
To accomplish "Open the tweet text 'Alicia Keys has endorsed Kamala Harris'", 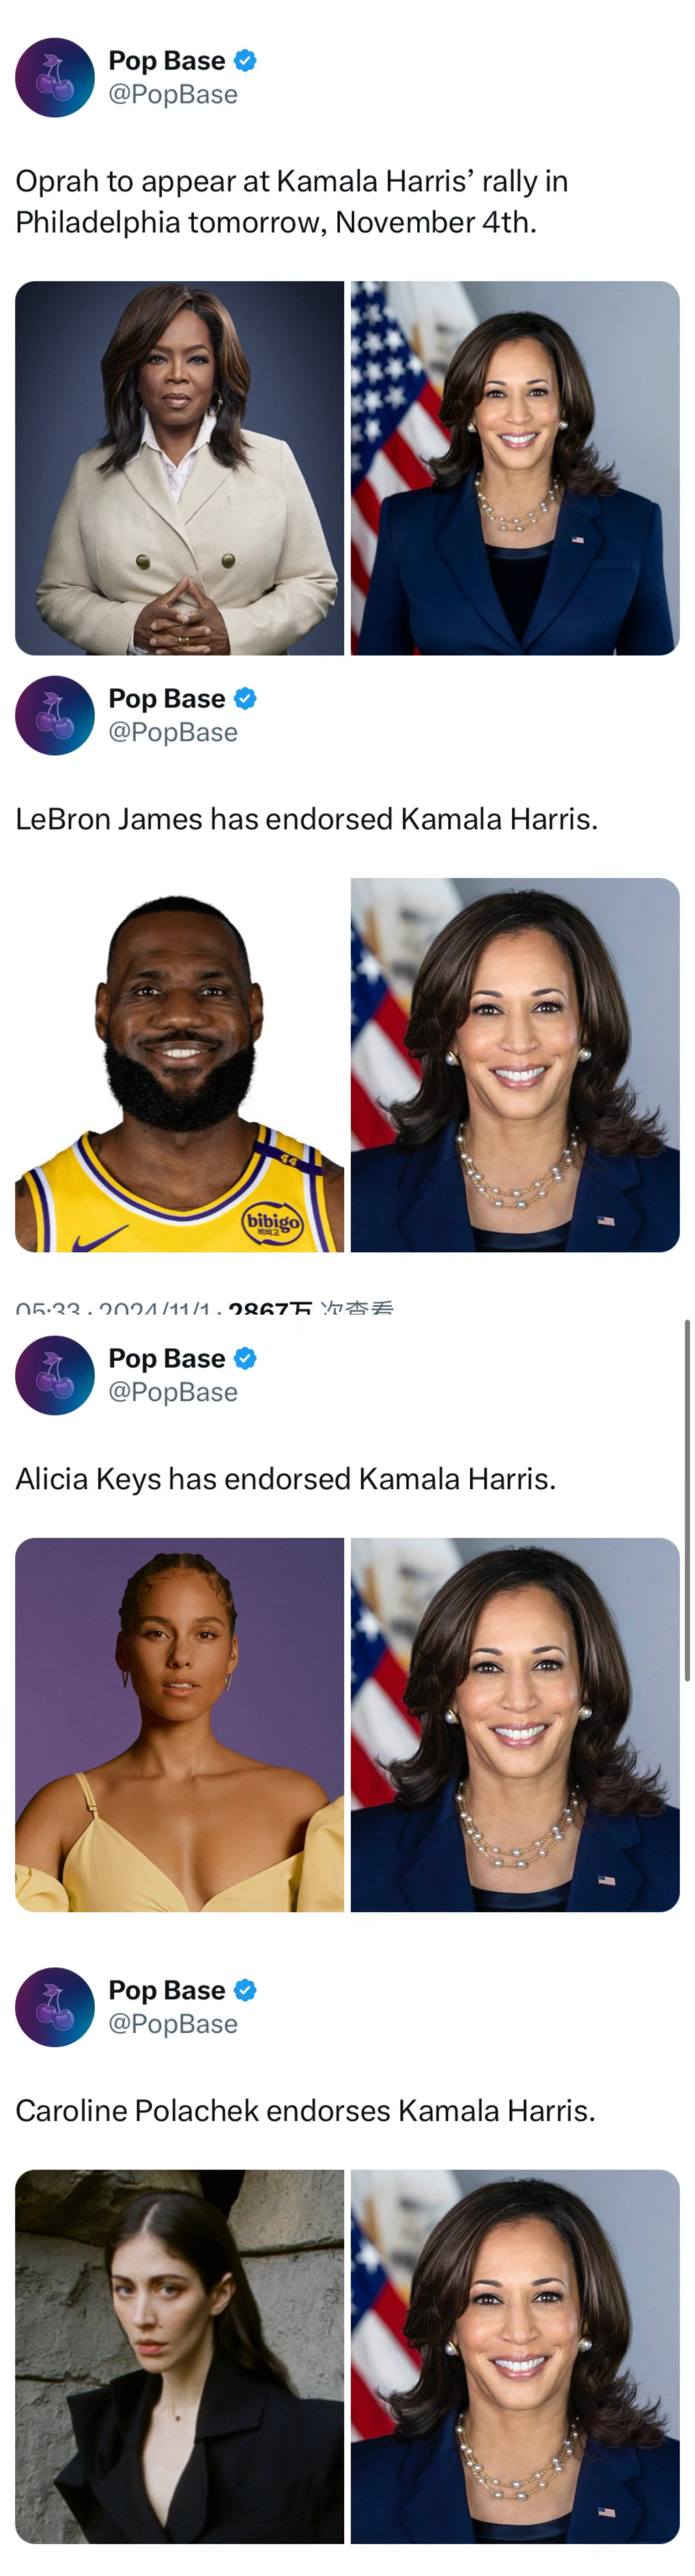I will click(286, 1479).
